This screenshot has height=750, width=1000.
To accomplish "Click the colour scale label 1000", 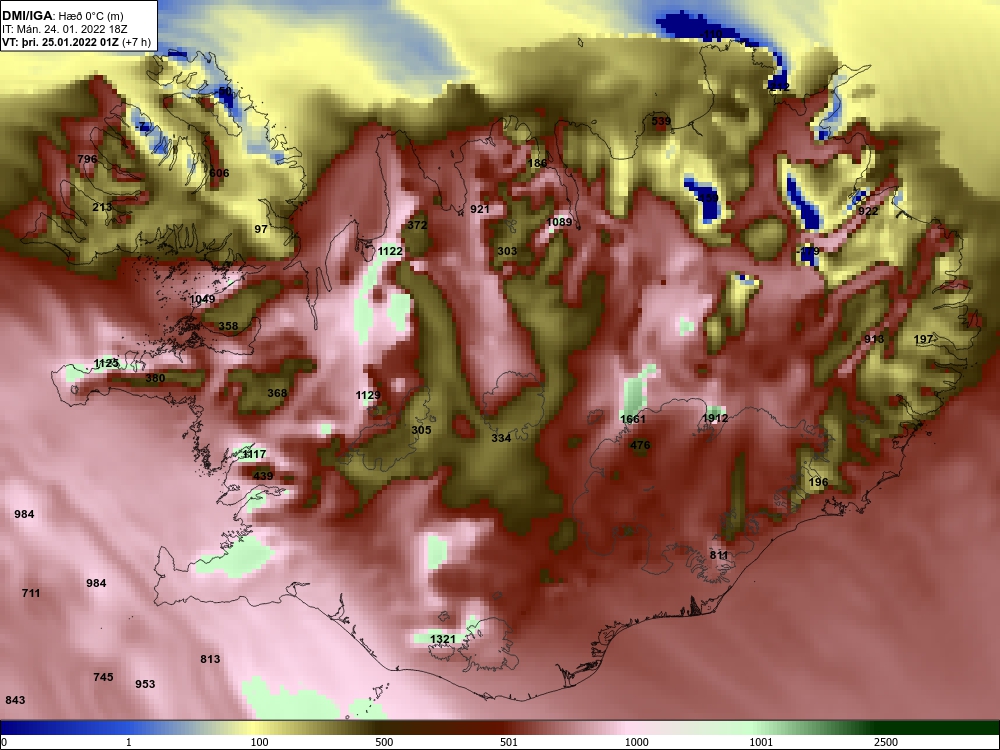I will (636, 742).
